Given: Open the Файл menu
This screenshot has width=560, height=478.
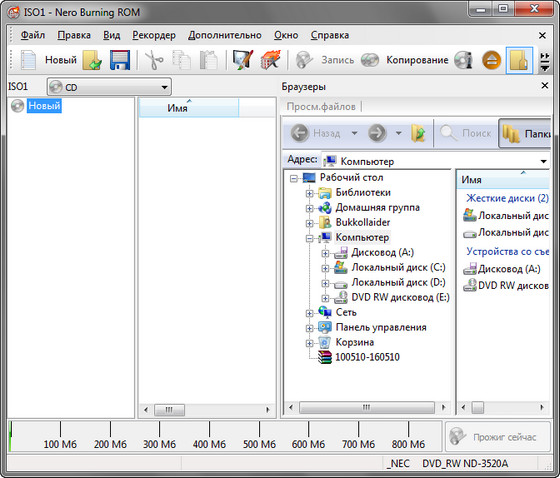Looking at the screenshot, I should click(x=33, y=35).
